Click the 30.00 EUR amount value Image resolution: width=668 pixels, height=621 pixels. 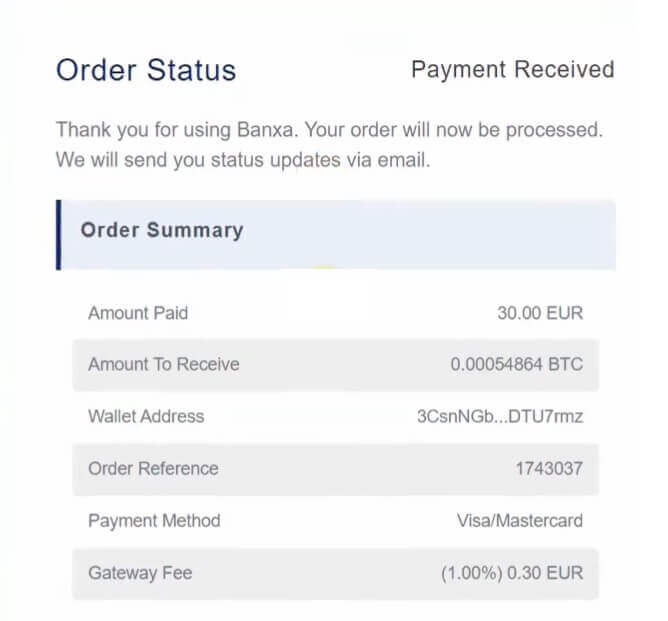pos(540,313)
